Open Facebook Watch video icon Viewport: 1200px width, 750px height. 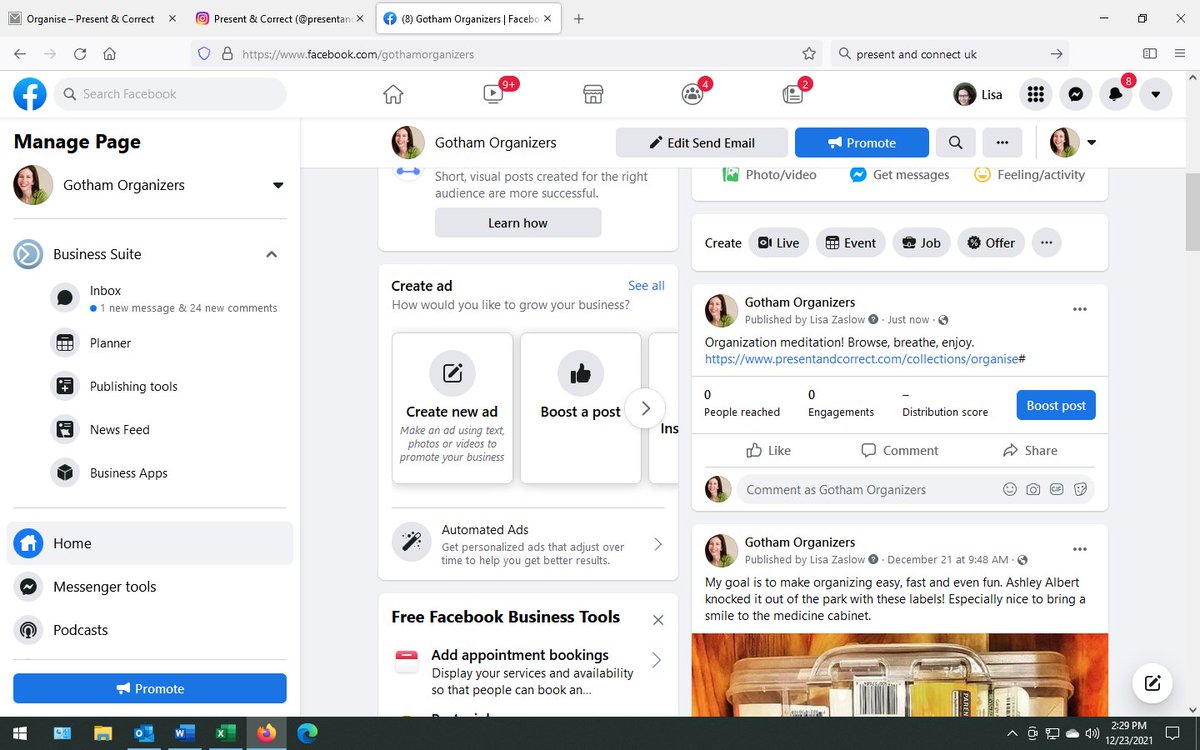493,94
